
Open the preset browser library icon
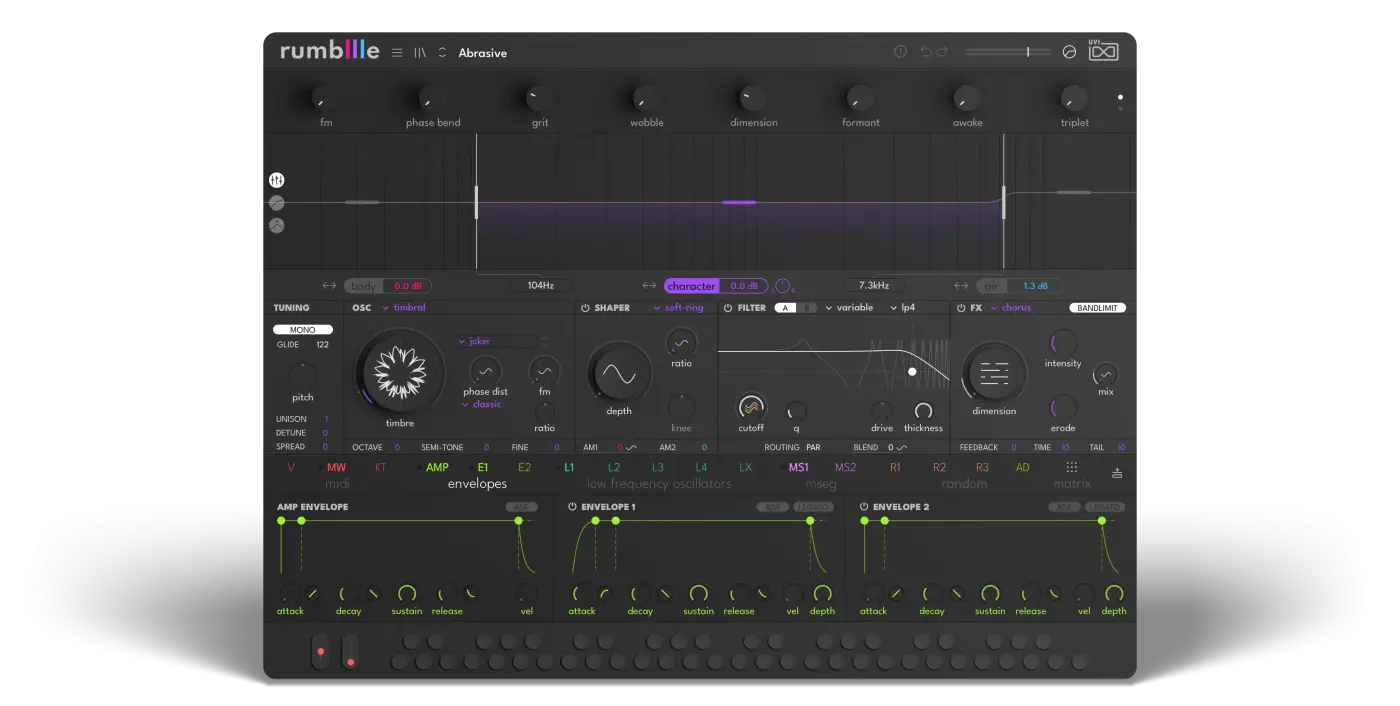tap(420, 53)
